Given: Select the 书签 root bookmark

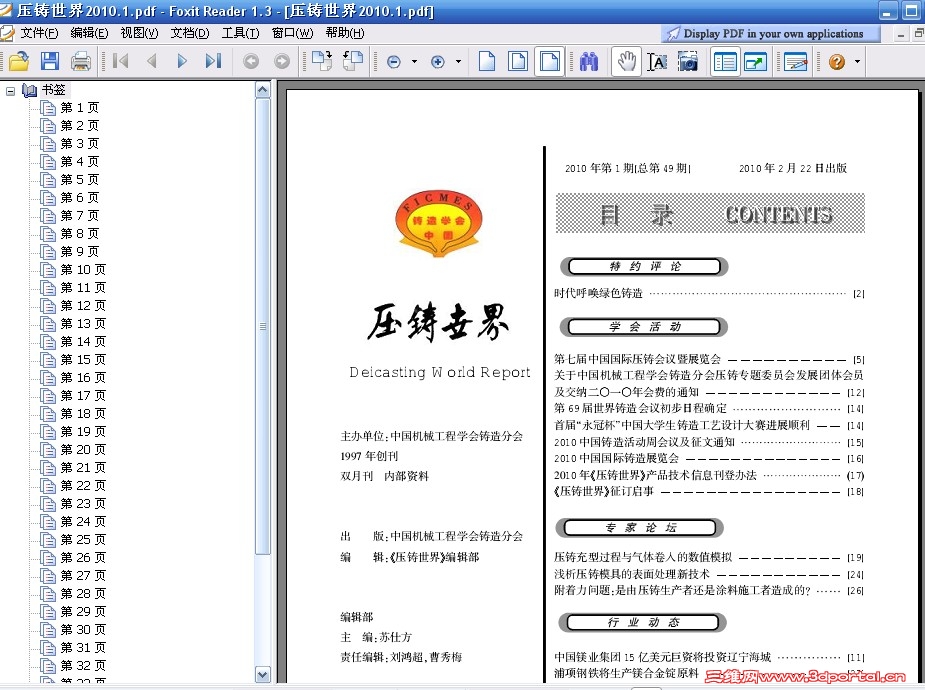Looking at the screenshot, I should coord(53,90).
